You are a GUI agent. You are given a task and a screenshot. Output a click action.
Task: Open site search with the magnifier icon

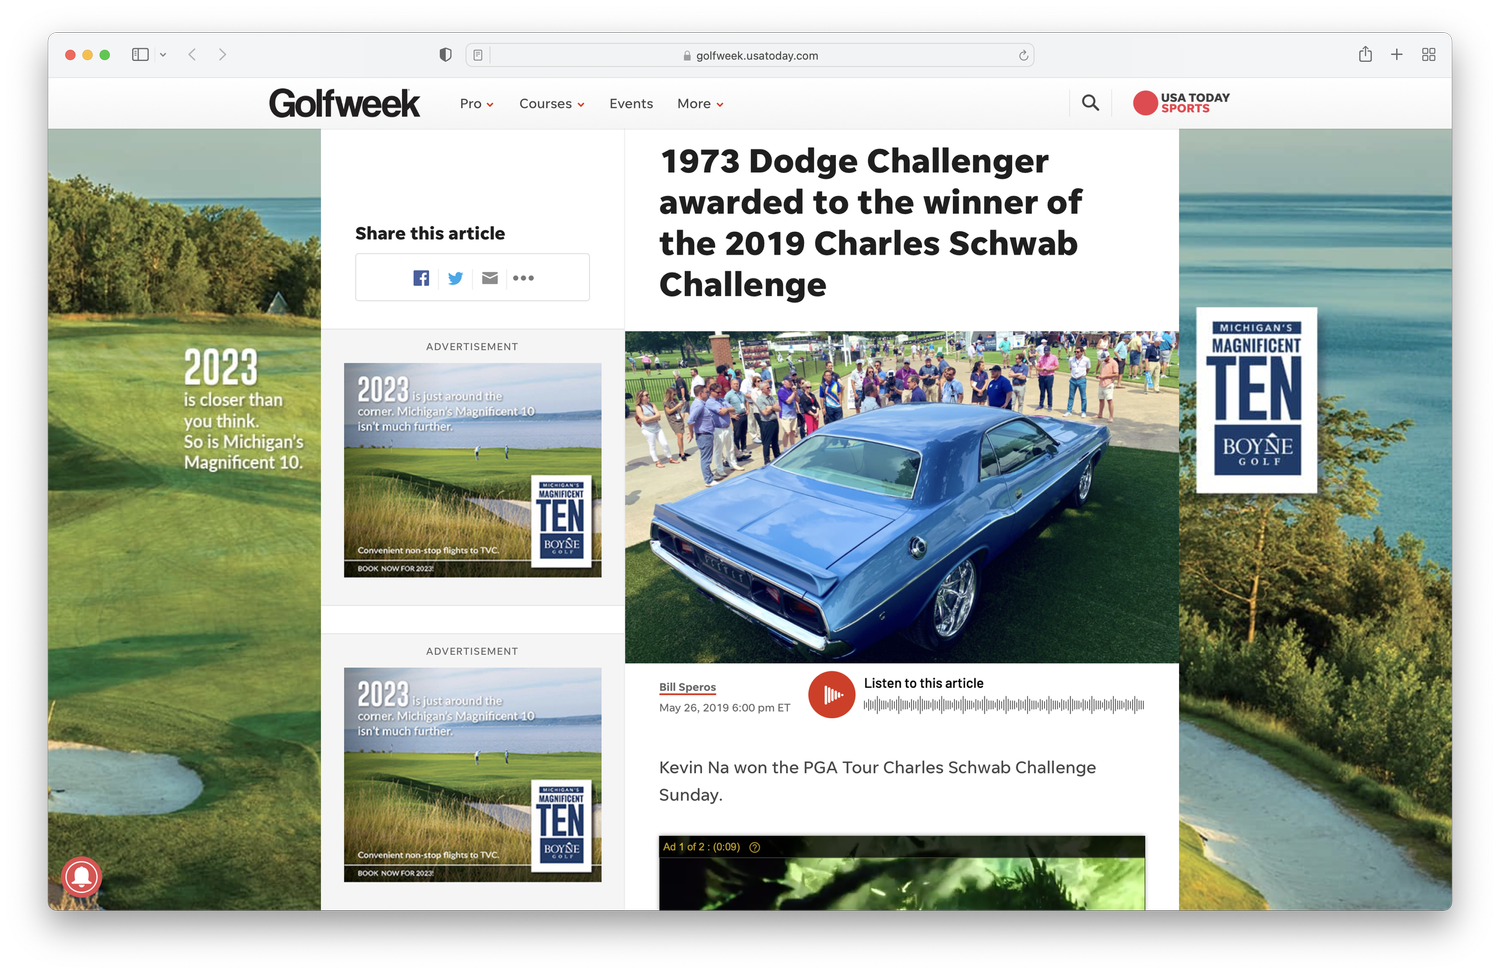(x=1090, y=103)
